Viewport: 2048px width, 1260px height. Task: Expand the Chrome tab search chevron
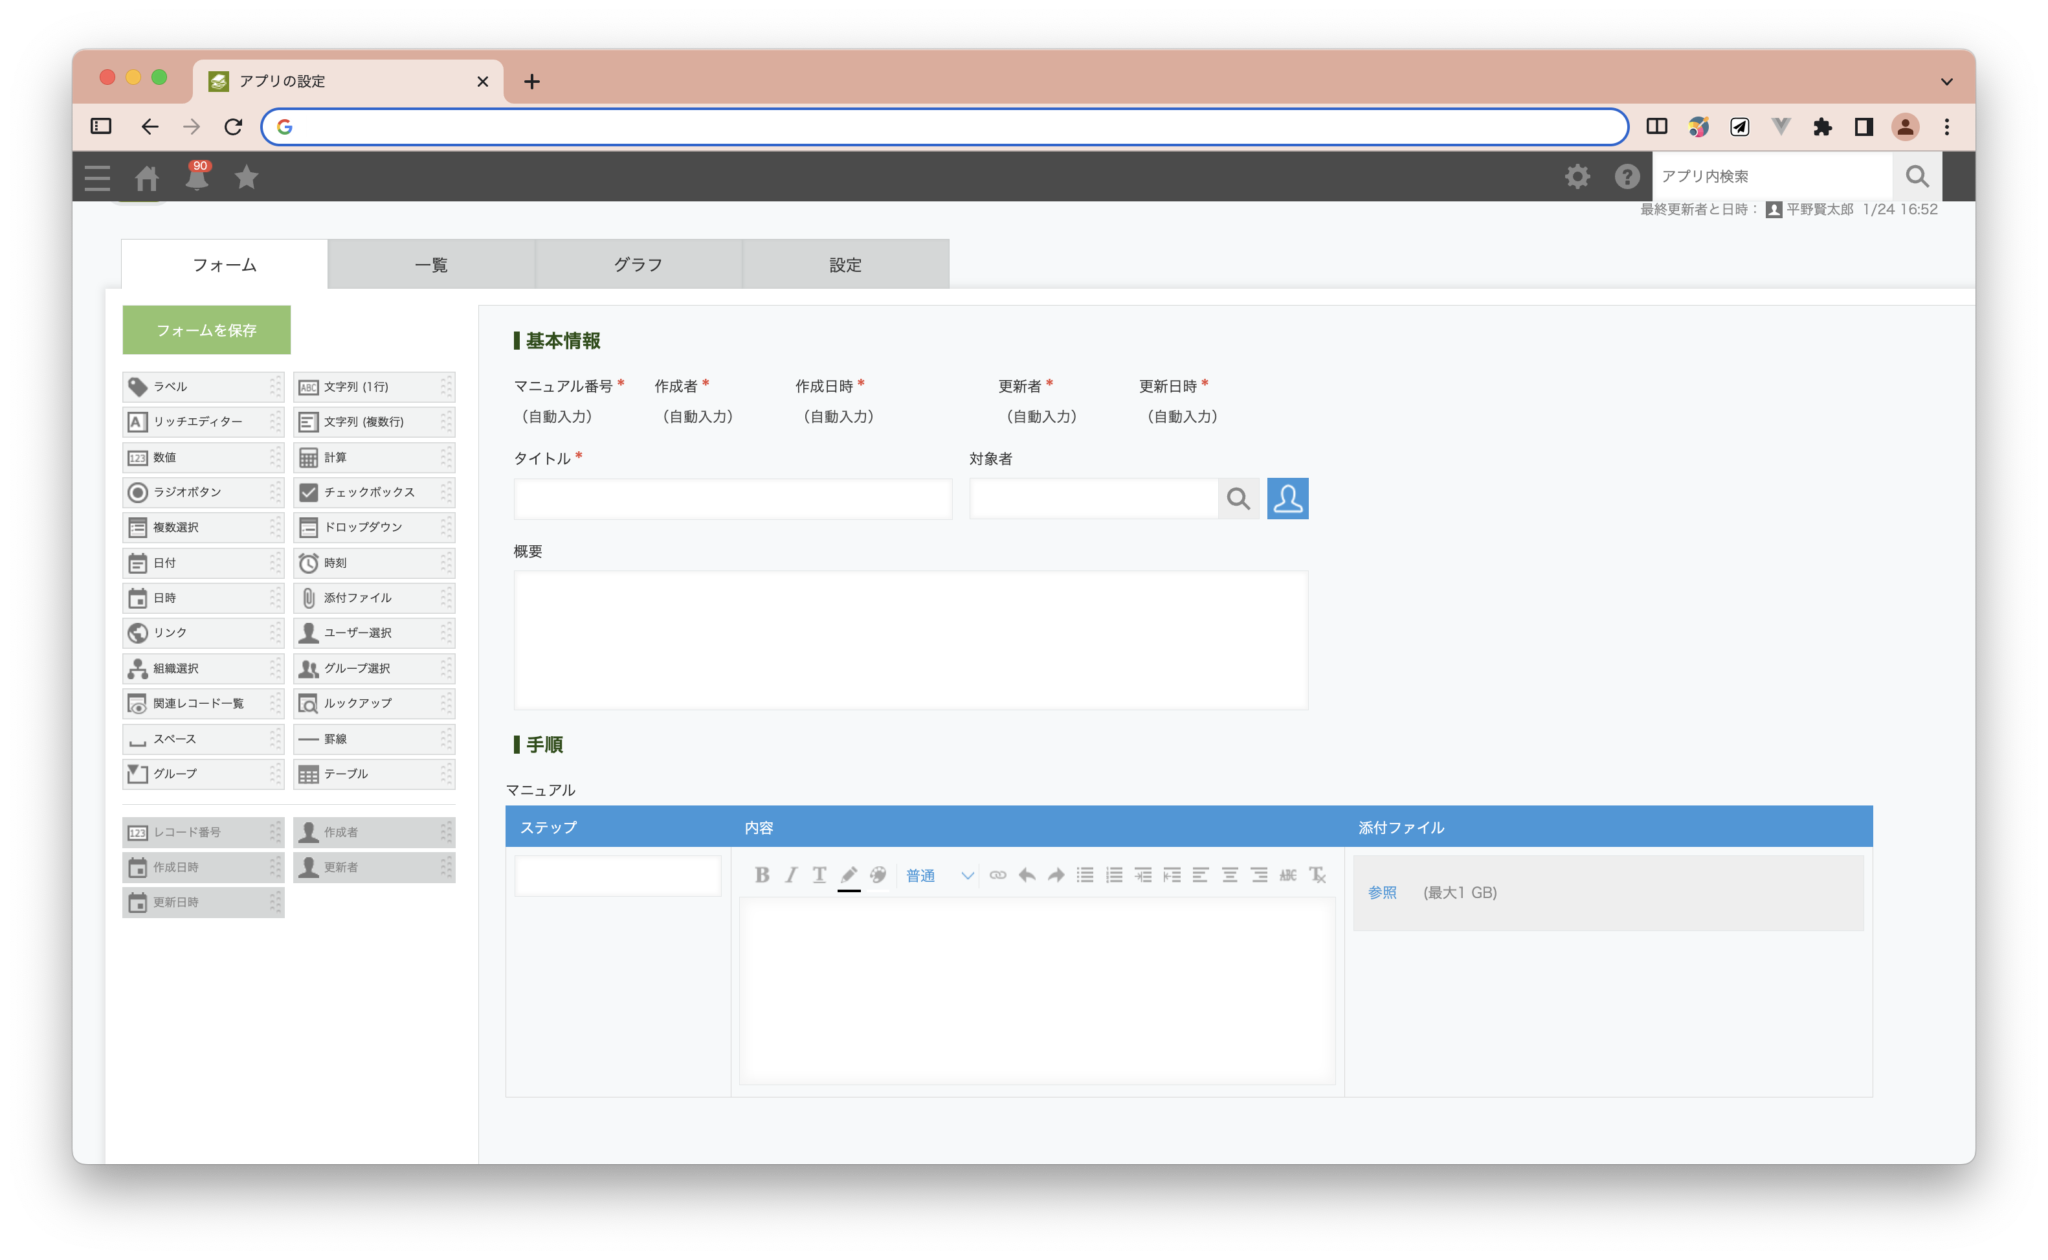coord(1946,81)
